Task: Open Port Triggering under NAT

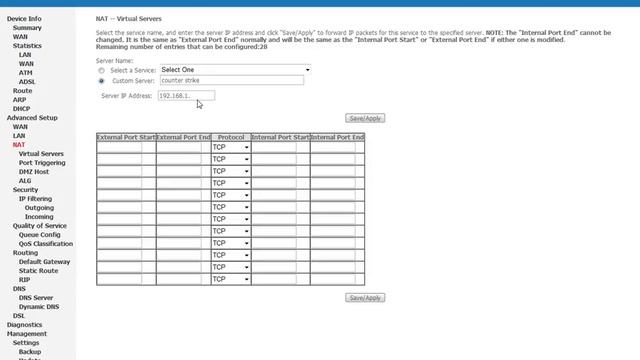Action: click(42, 163)
